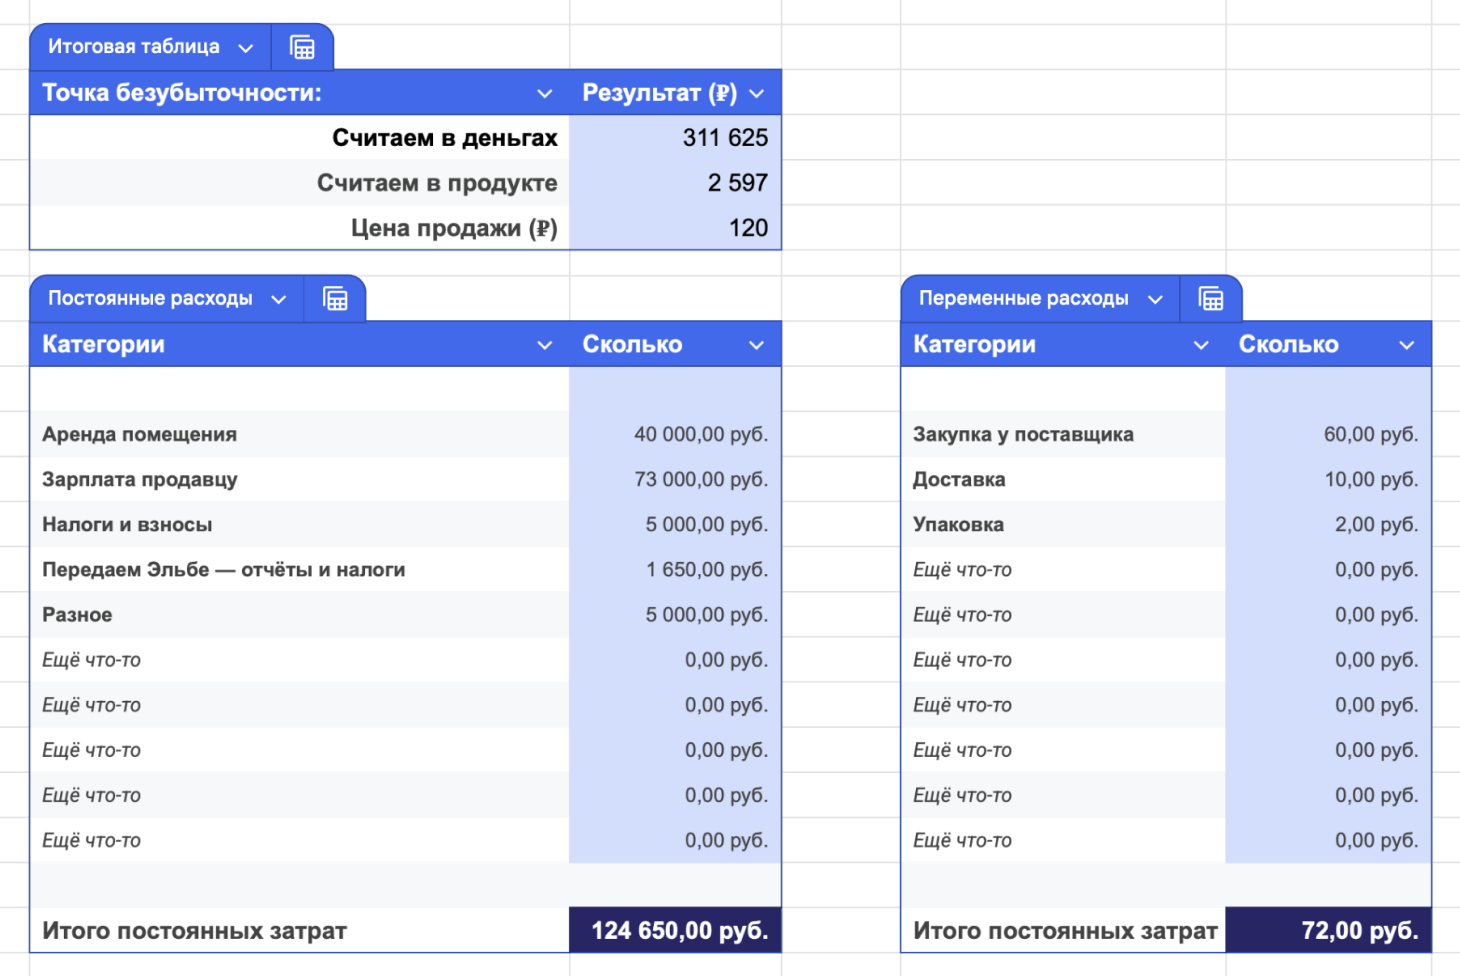This screenshot has height=980, width=1460.
Task: Select the Закупка у поставщика amount cell
Action: point(1328,434)
